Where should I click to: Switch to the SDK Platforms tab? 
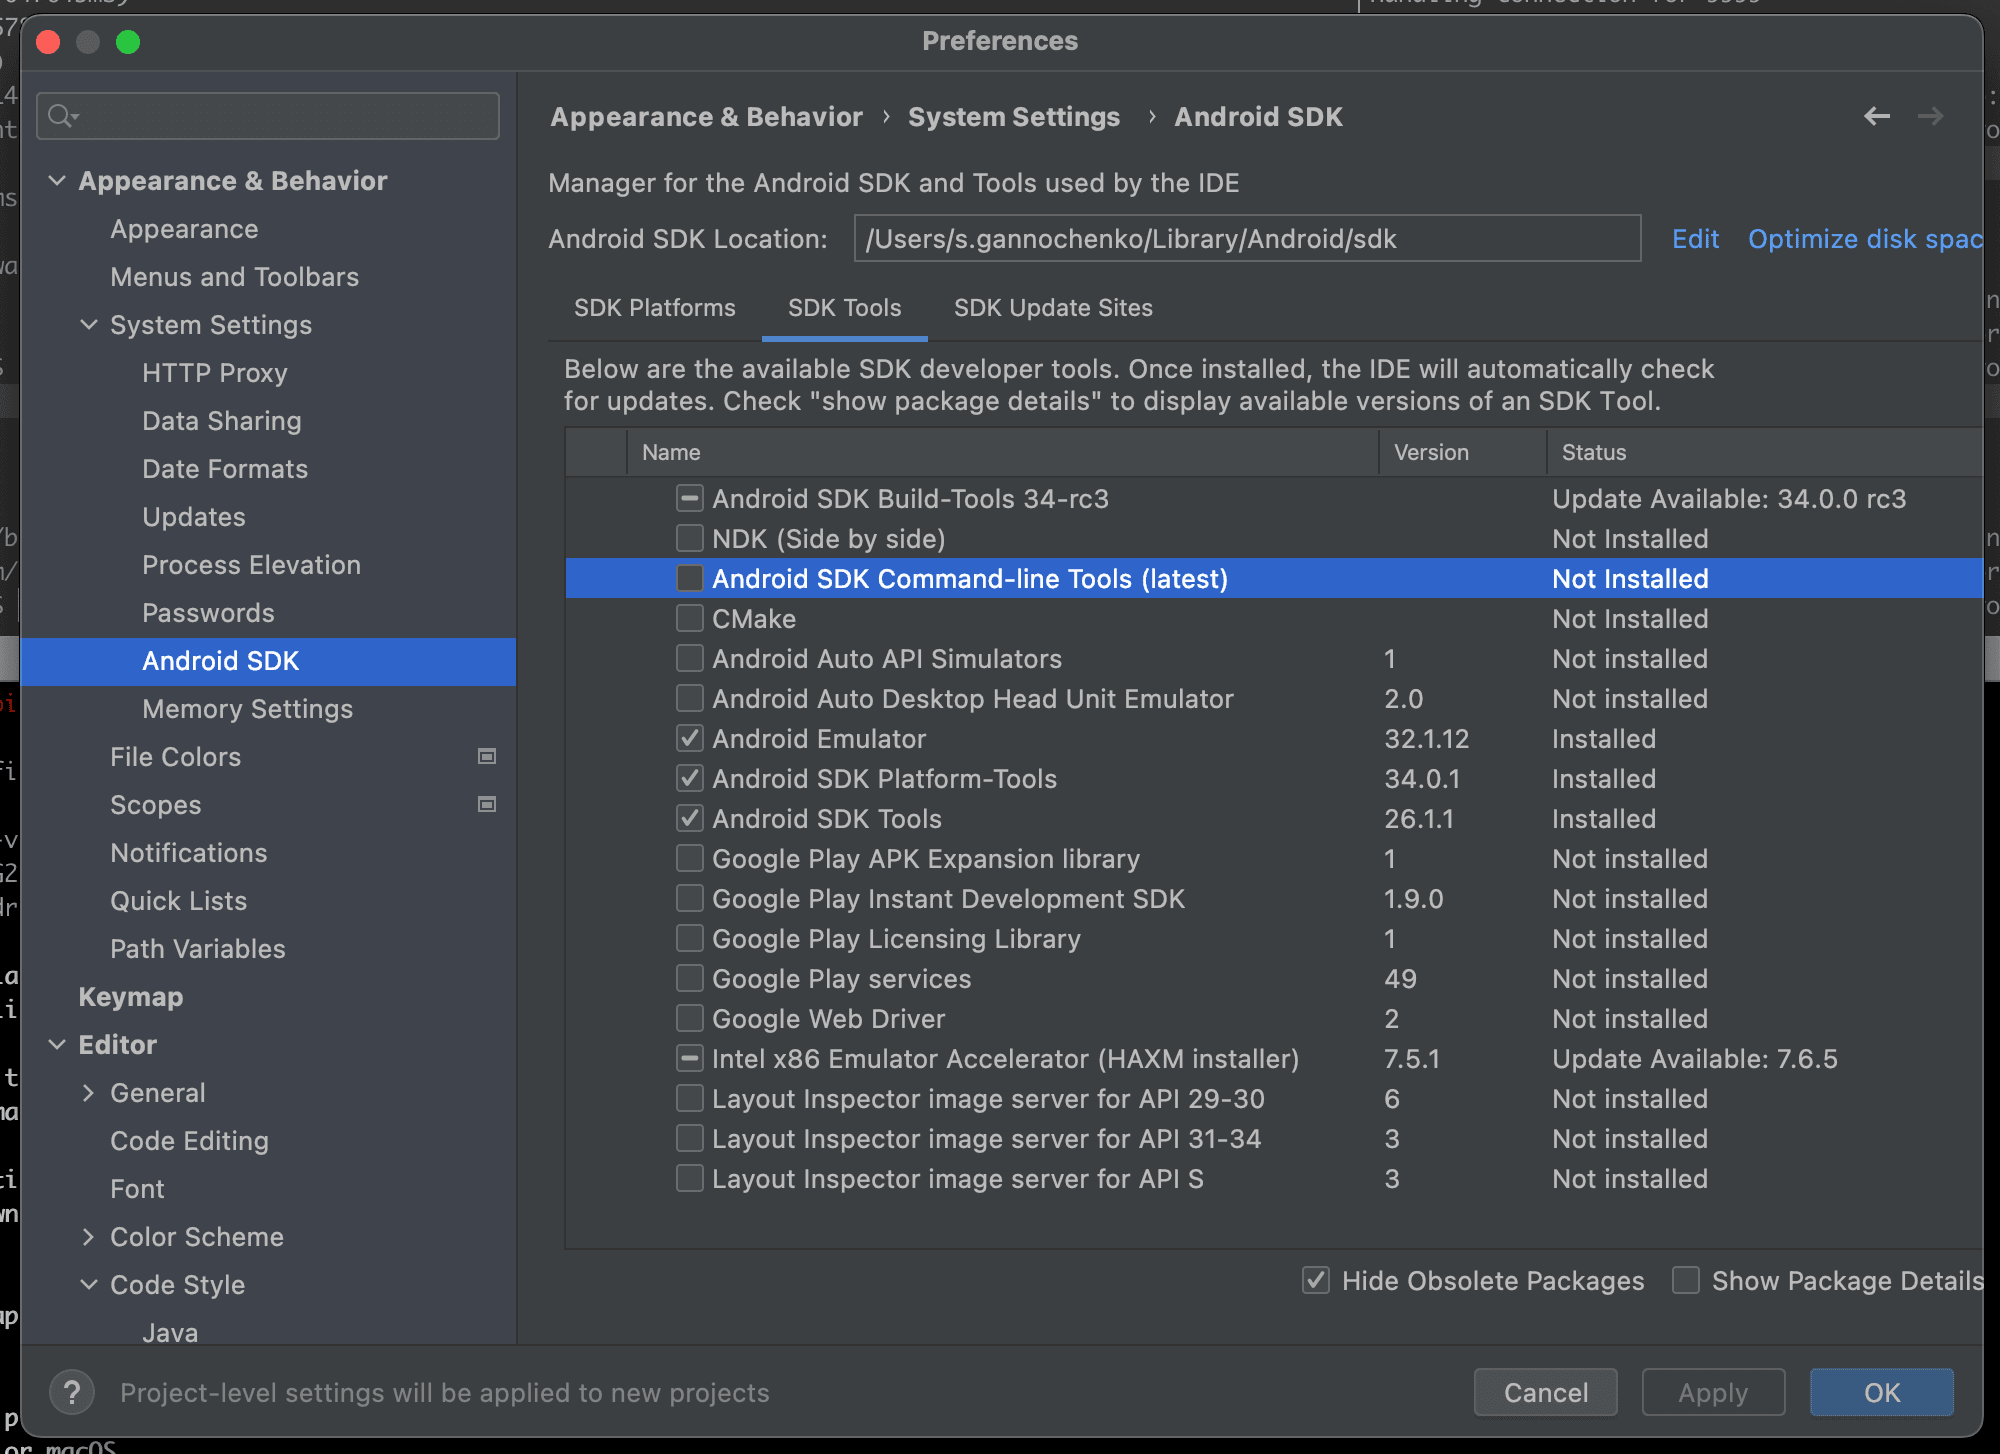pyautogui.click(x=654, y=308)
